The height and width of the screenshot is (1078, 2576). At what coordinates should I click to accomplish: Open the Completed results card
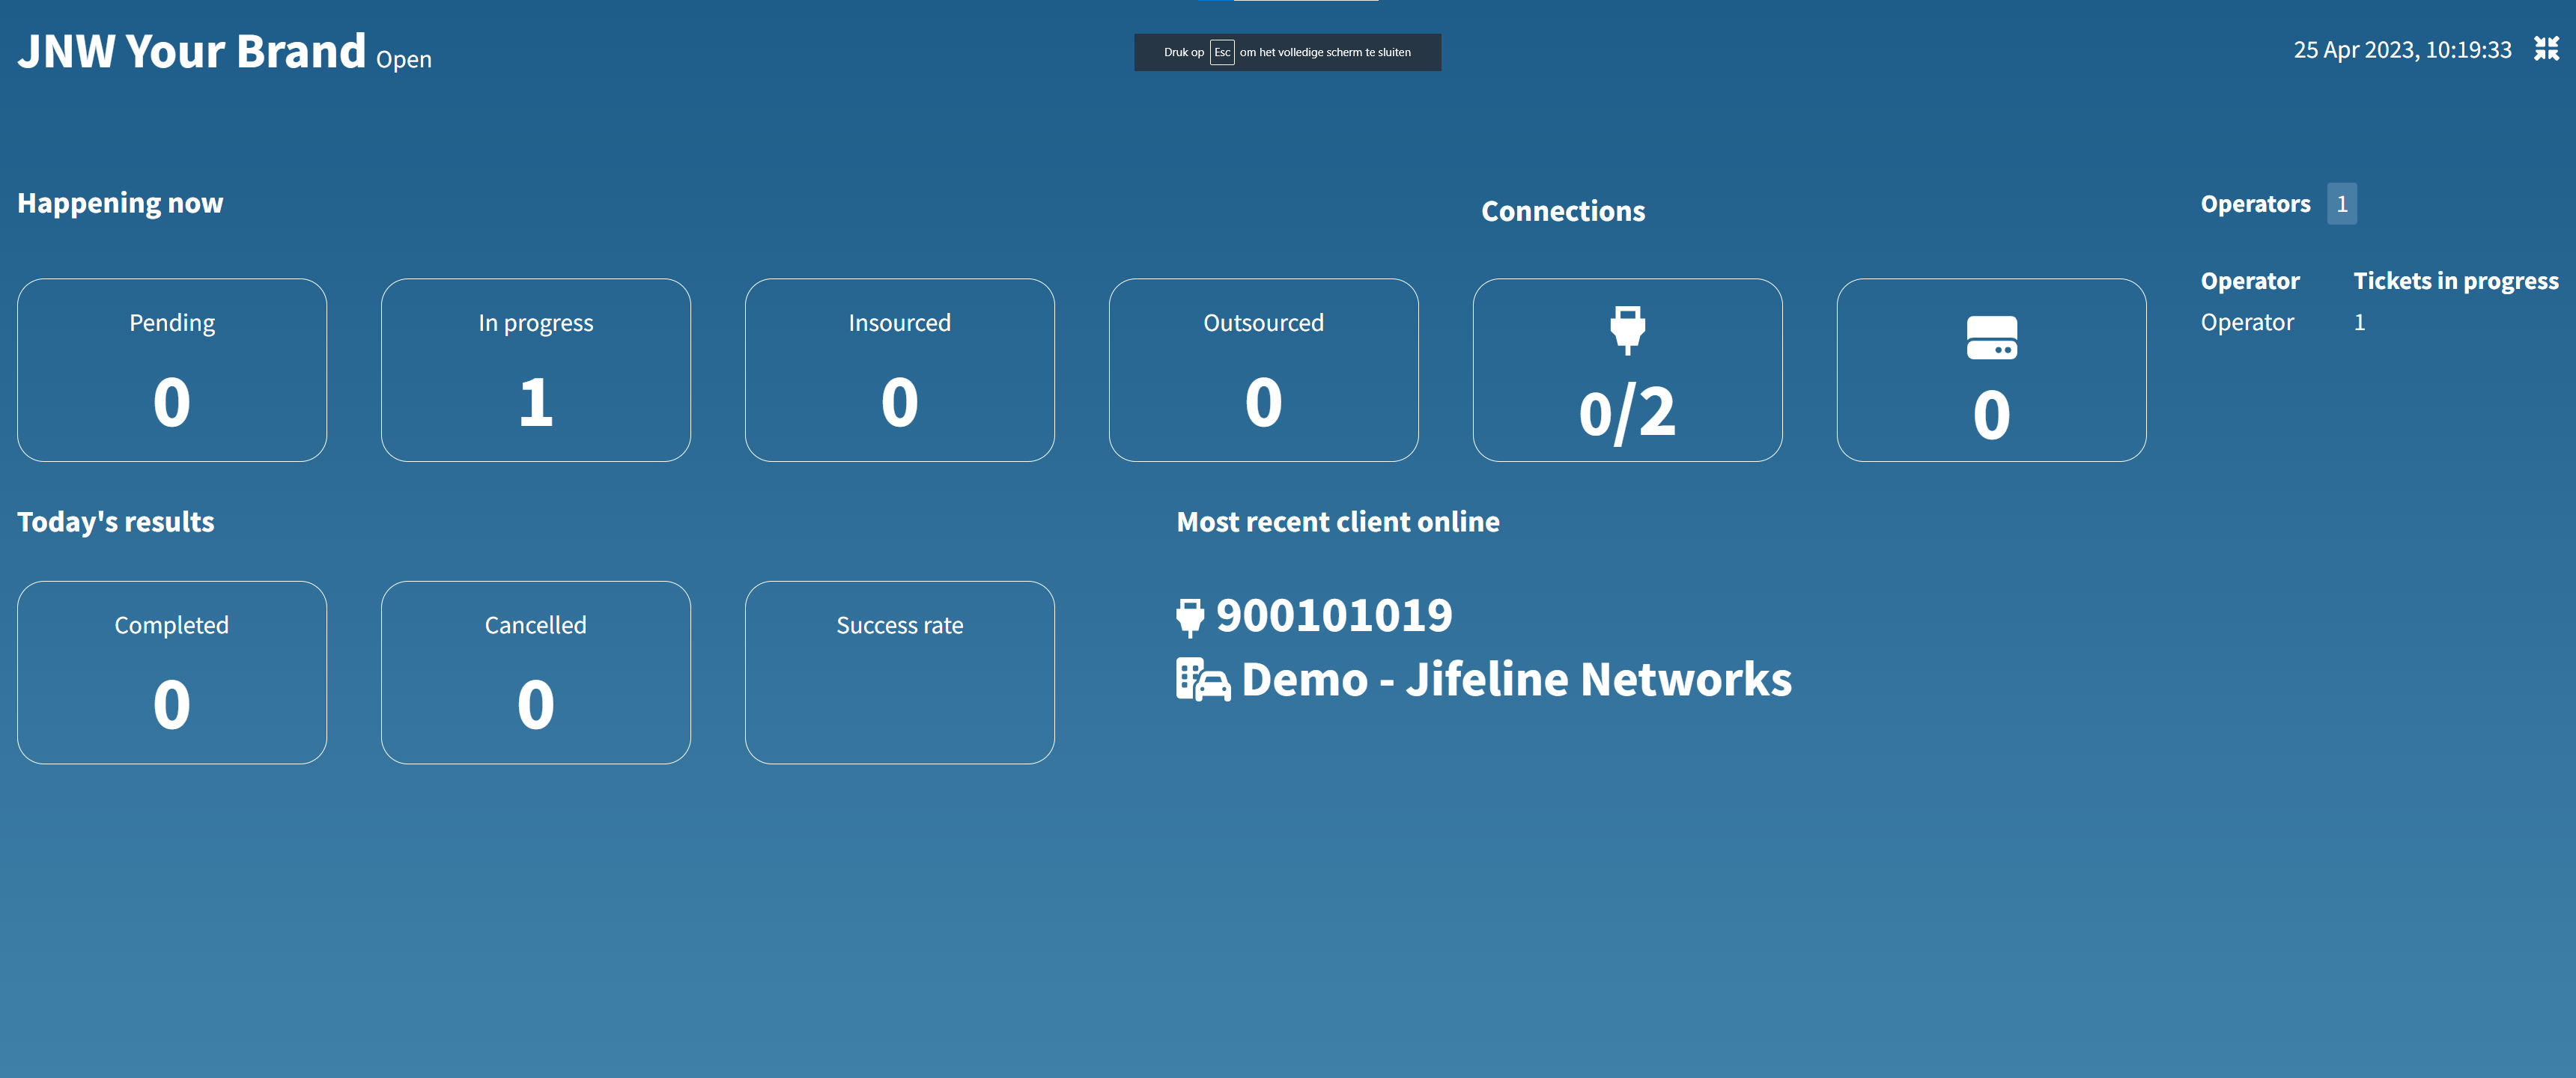click(x=172, y=672)
